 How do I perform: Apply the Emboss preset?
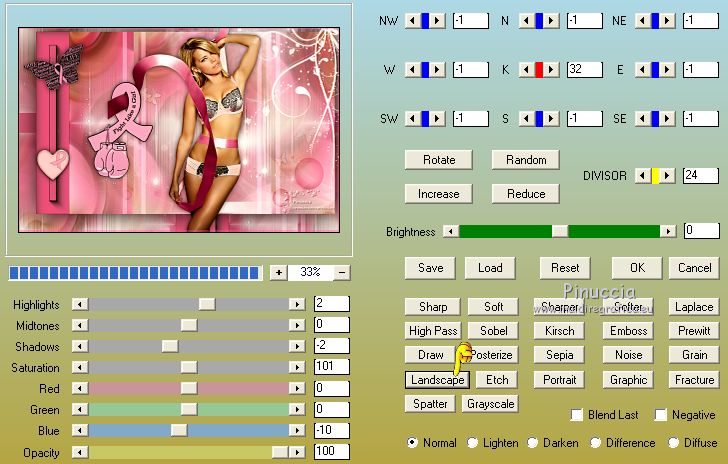(628, 331)
